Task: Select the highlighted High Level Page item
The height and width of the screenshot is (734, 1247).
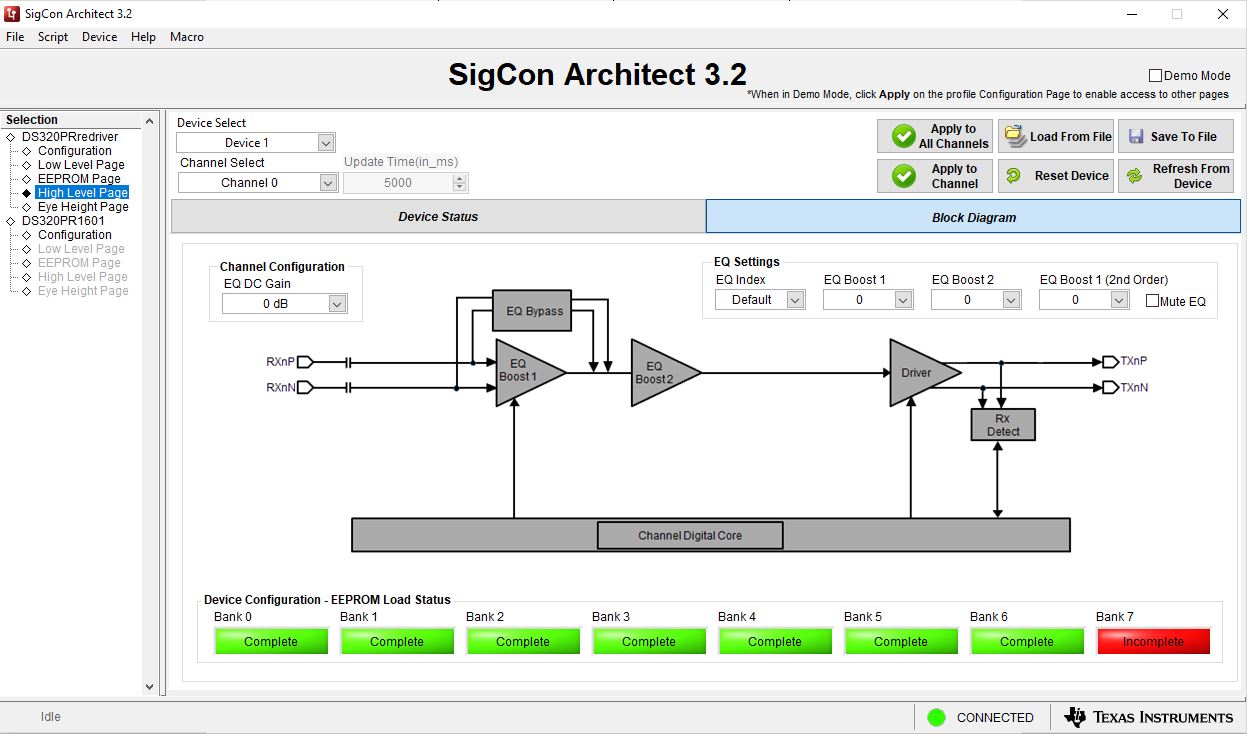Action: [x=82, y=193]
